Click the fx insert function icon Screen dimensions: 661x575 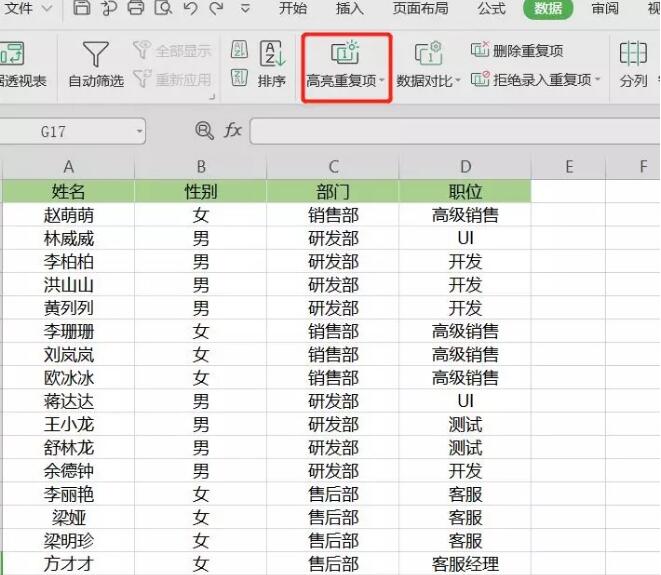(233, 130)
